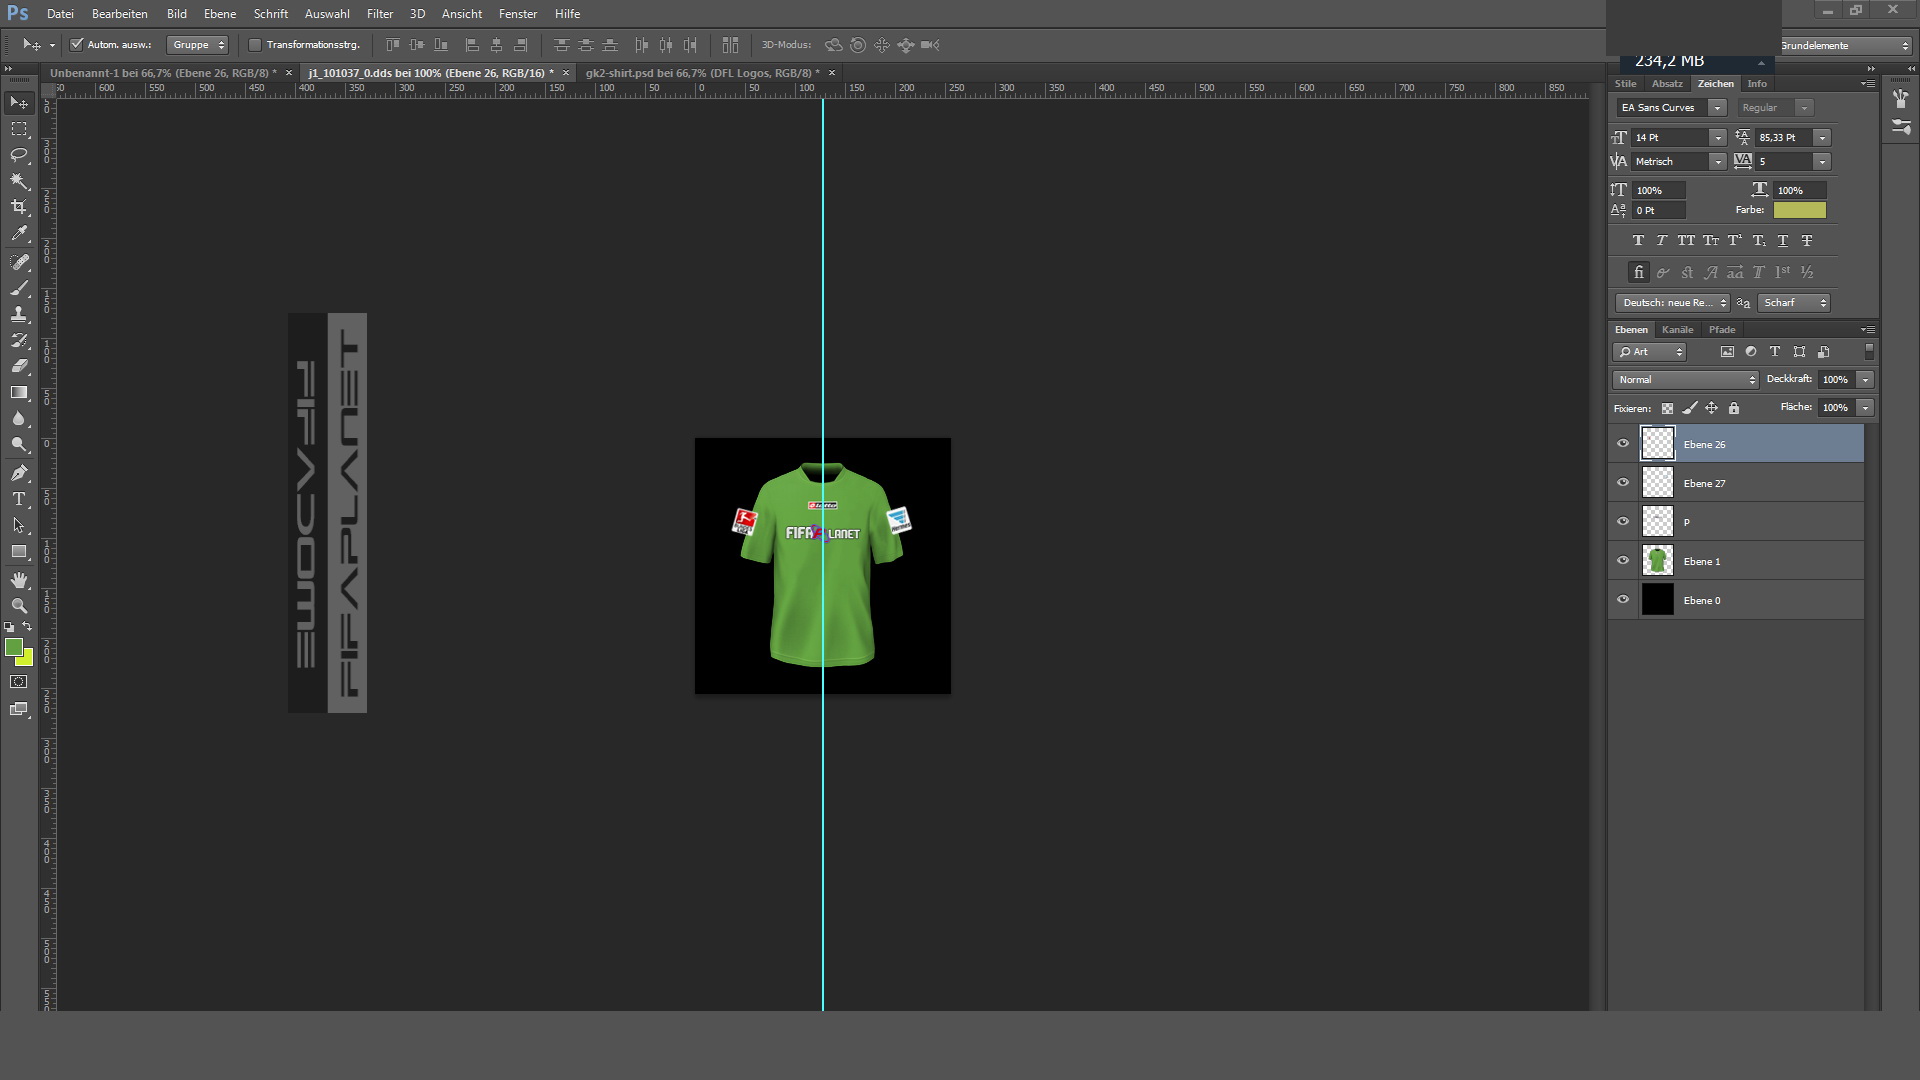Screen dimensions: 1920x1080
Task: Swap foreground and background colors
Action: tap(27, 627)
